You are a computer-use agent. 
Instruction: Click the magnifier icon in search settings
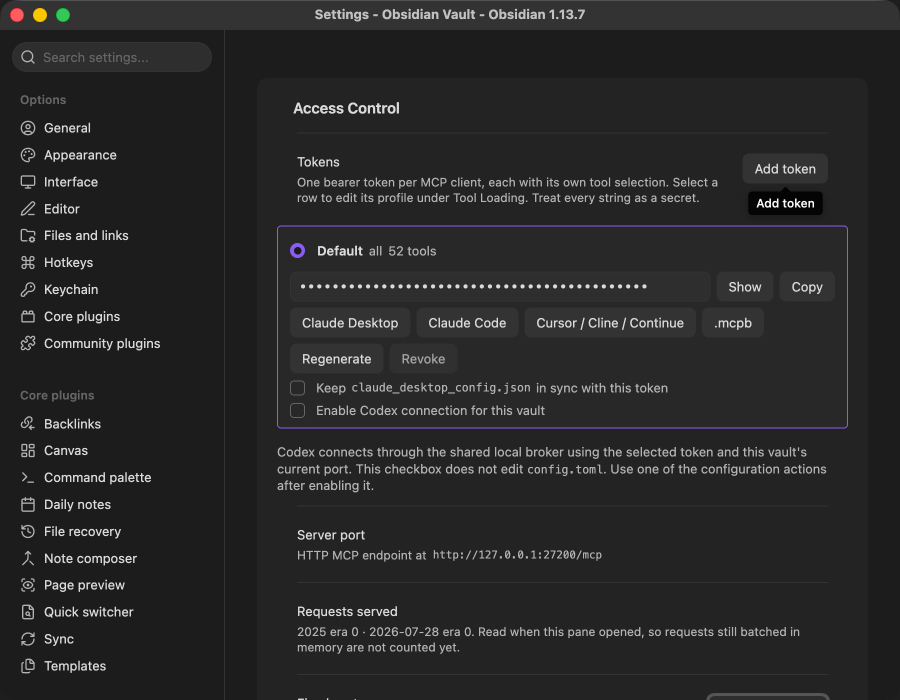tap(28, 57)
